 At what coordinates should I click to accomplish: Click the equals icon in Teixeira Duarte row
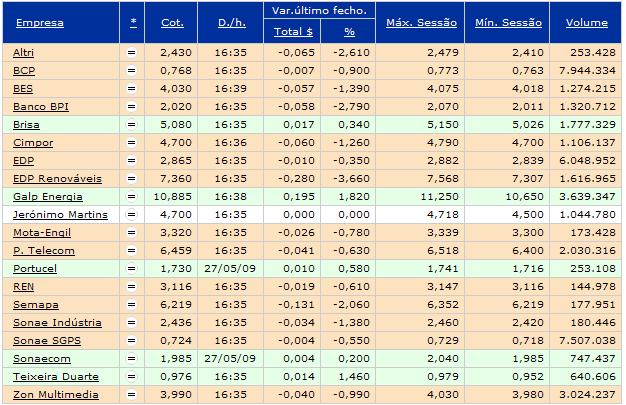click(x=131, y=376)
